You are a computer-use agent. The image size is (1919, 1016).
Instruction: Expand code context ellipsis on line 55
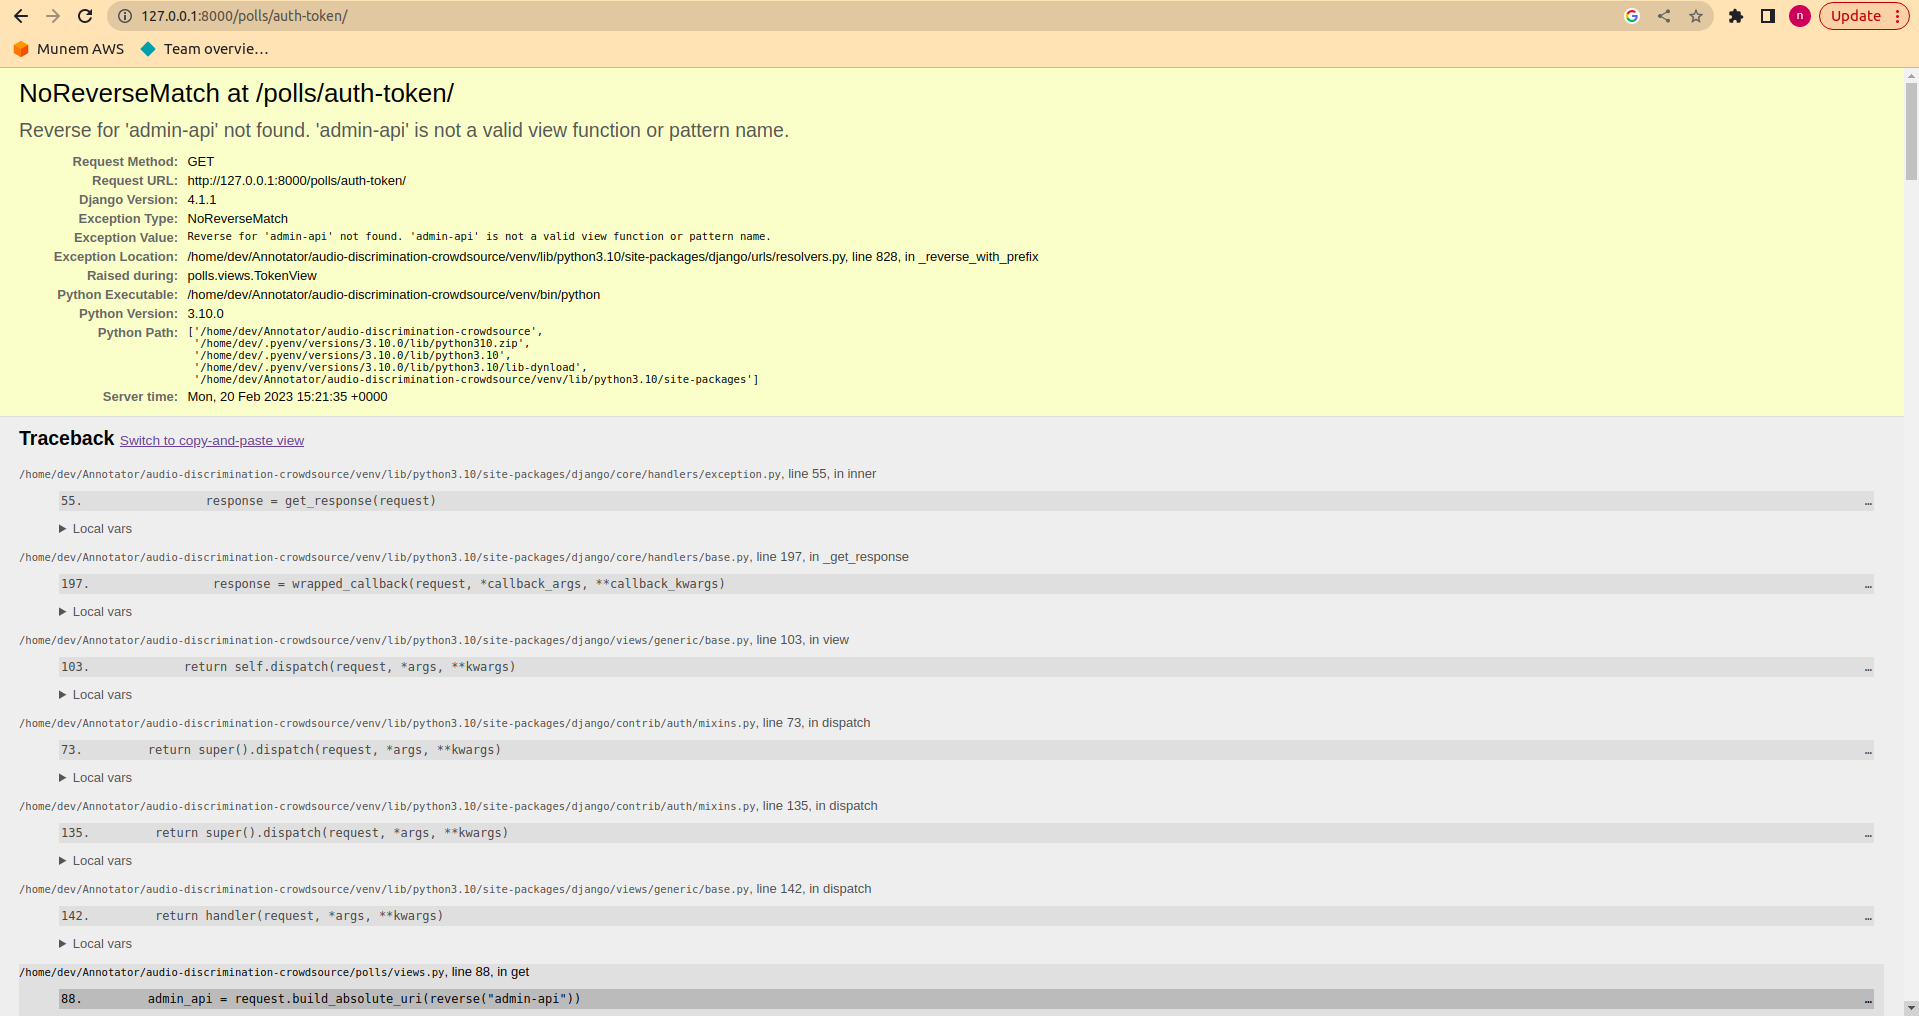1868,501
